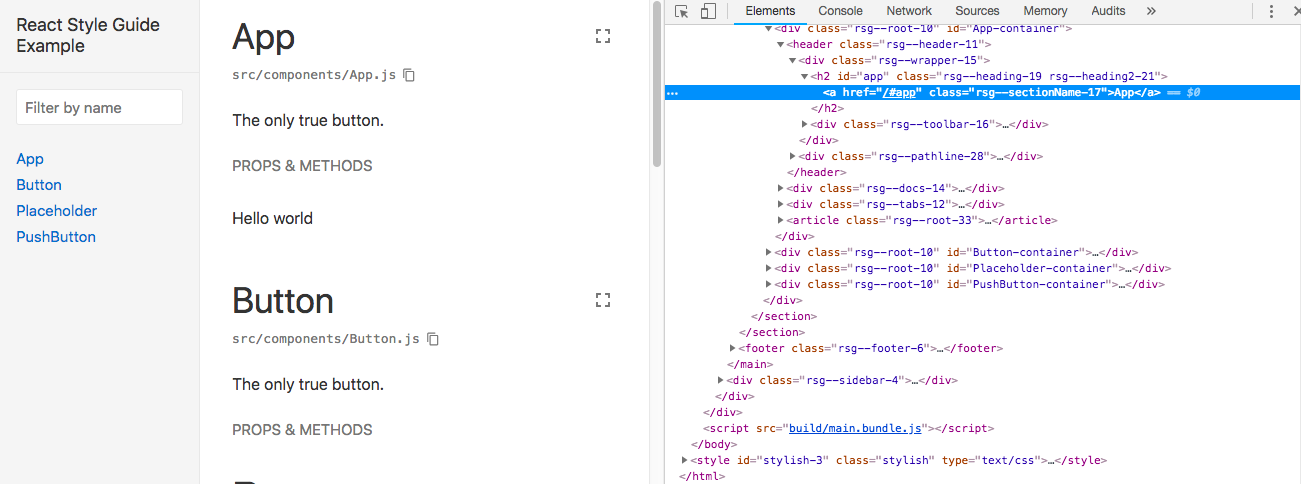The image size is (1301, 484).
Task: Switch to the Console tab
Action: tap(840, 11)
